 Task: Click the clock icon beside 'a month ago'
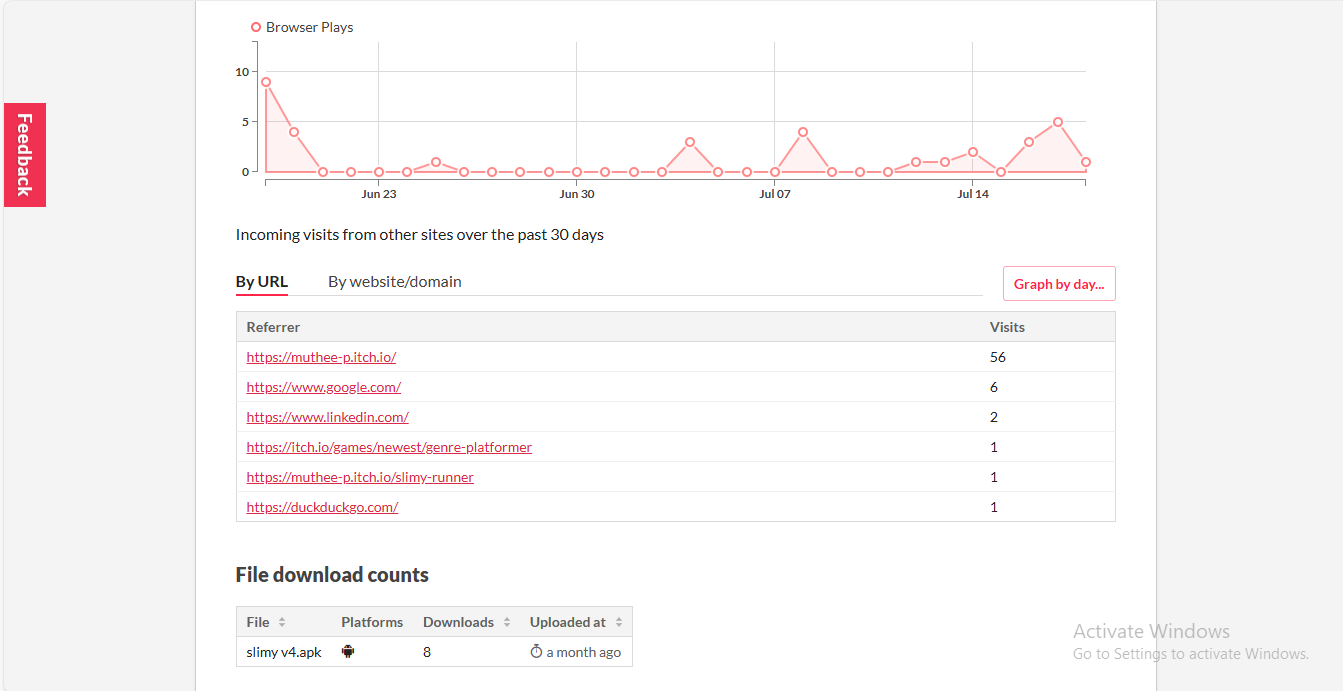click(536, 652)
